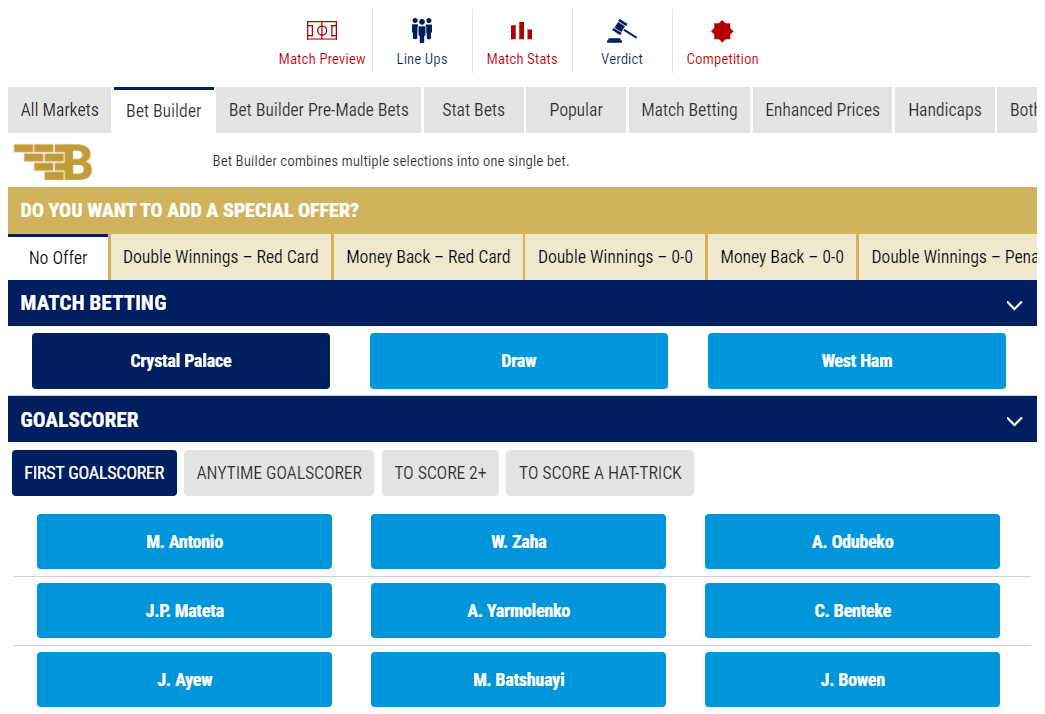
Task: Choose Money Back – Red Card offer
Action: (x=428, y=257)
